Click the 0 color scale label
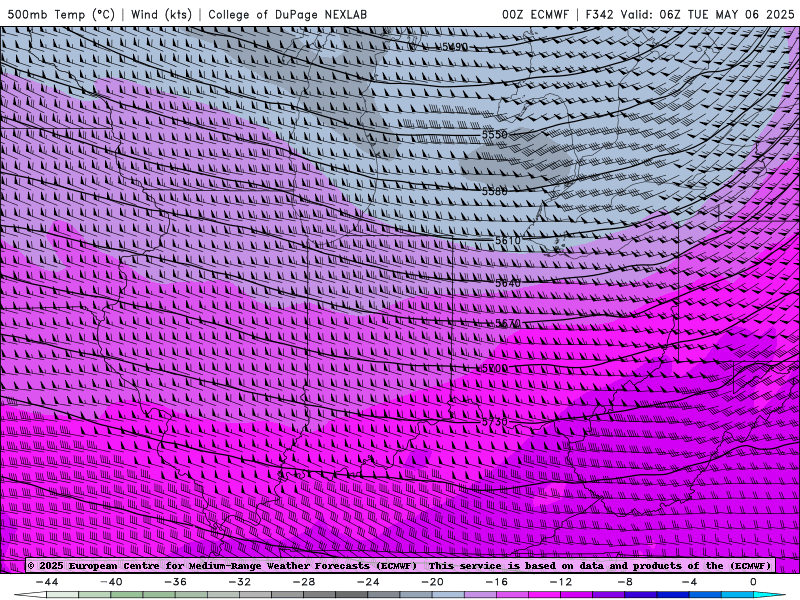Viewport: 800px width, 600px height. point(753,582)
